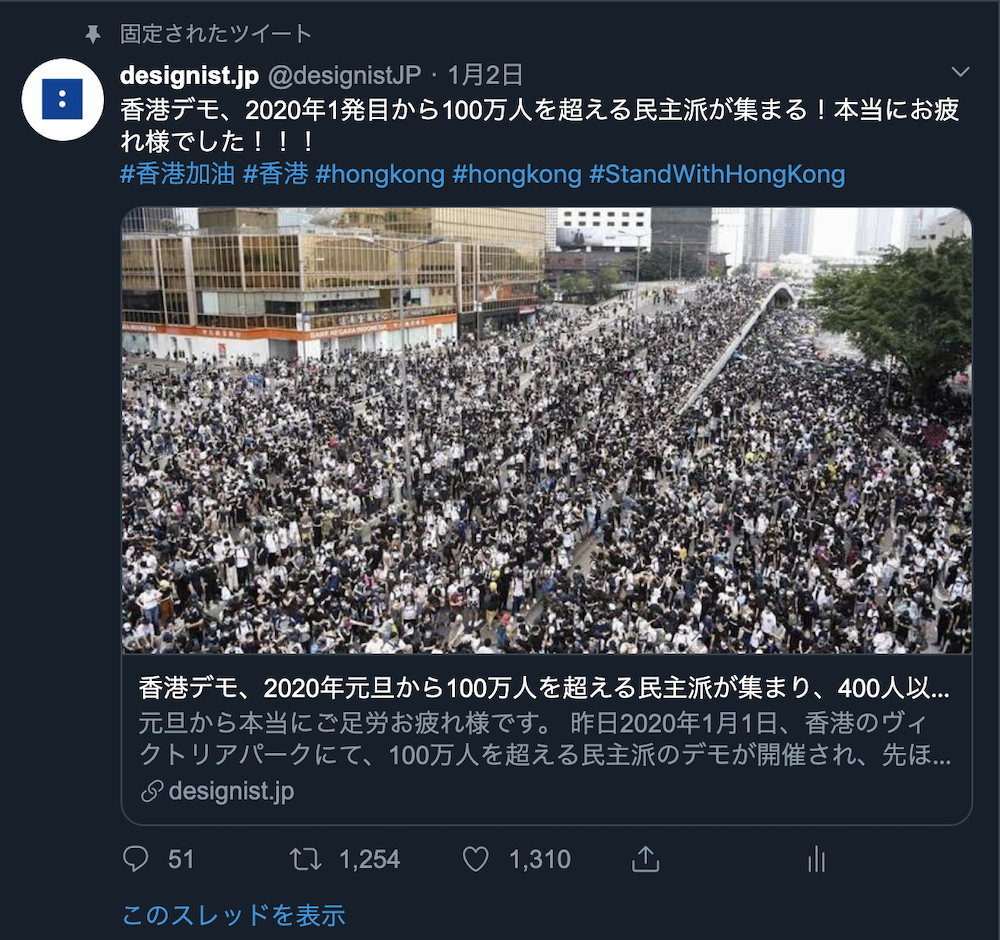Viewport: 1000px width, 940px height.
Task: Open the 1月2日 tweet timestamp
Action: tap(485, 75)
